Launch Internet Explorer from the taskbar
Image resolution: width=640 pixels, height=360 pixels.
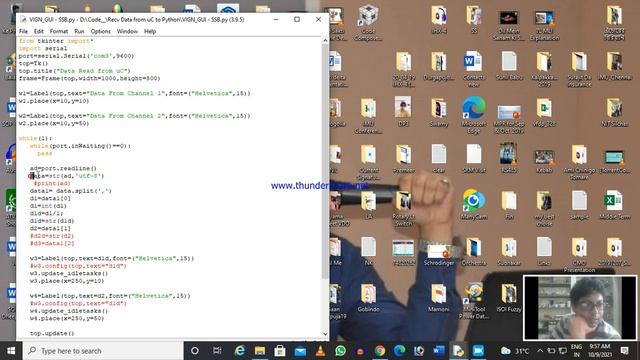click(240, 351)
